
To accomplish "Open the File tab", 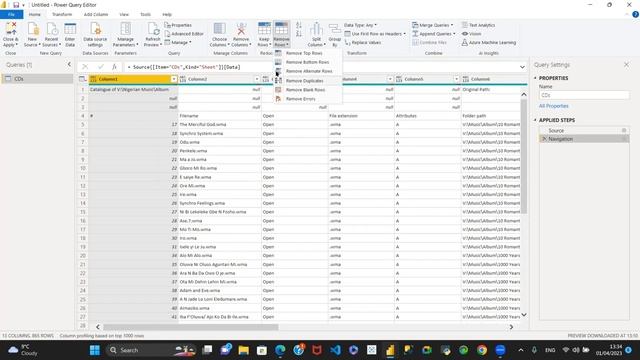I will pyautogui.click(x=11, y=15).
